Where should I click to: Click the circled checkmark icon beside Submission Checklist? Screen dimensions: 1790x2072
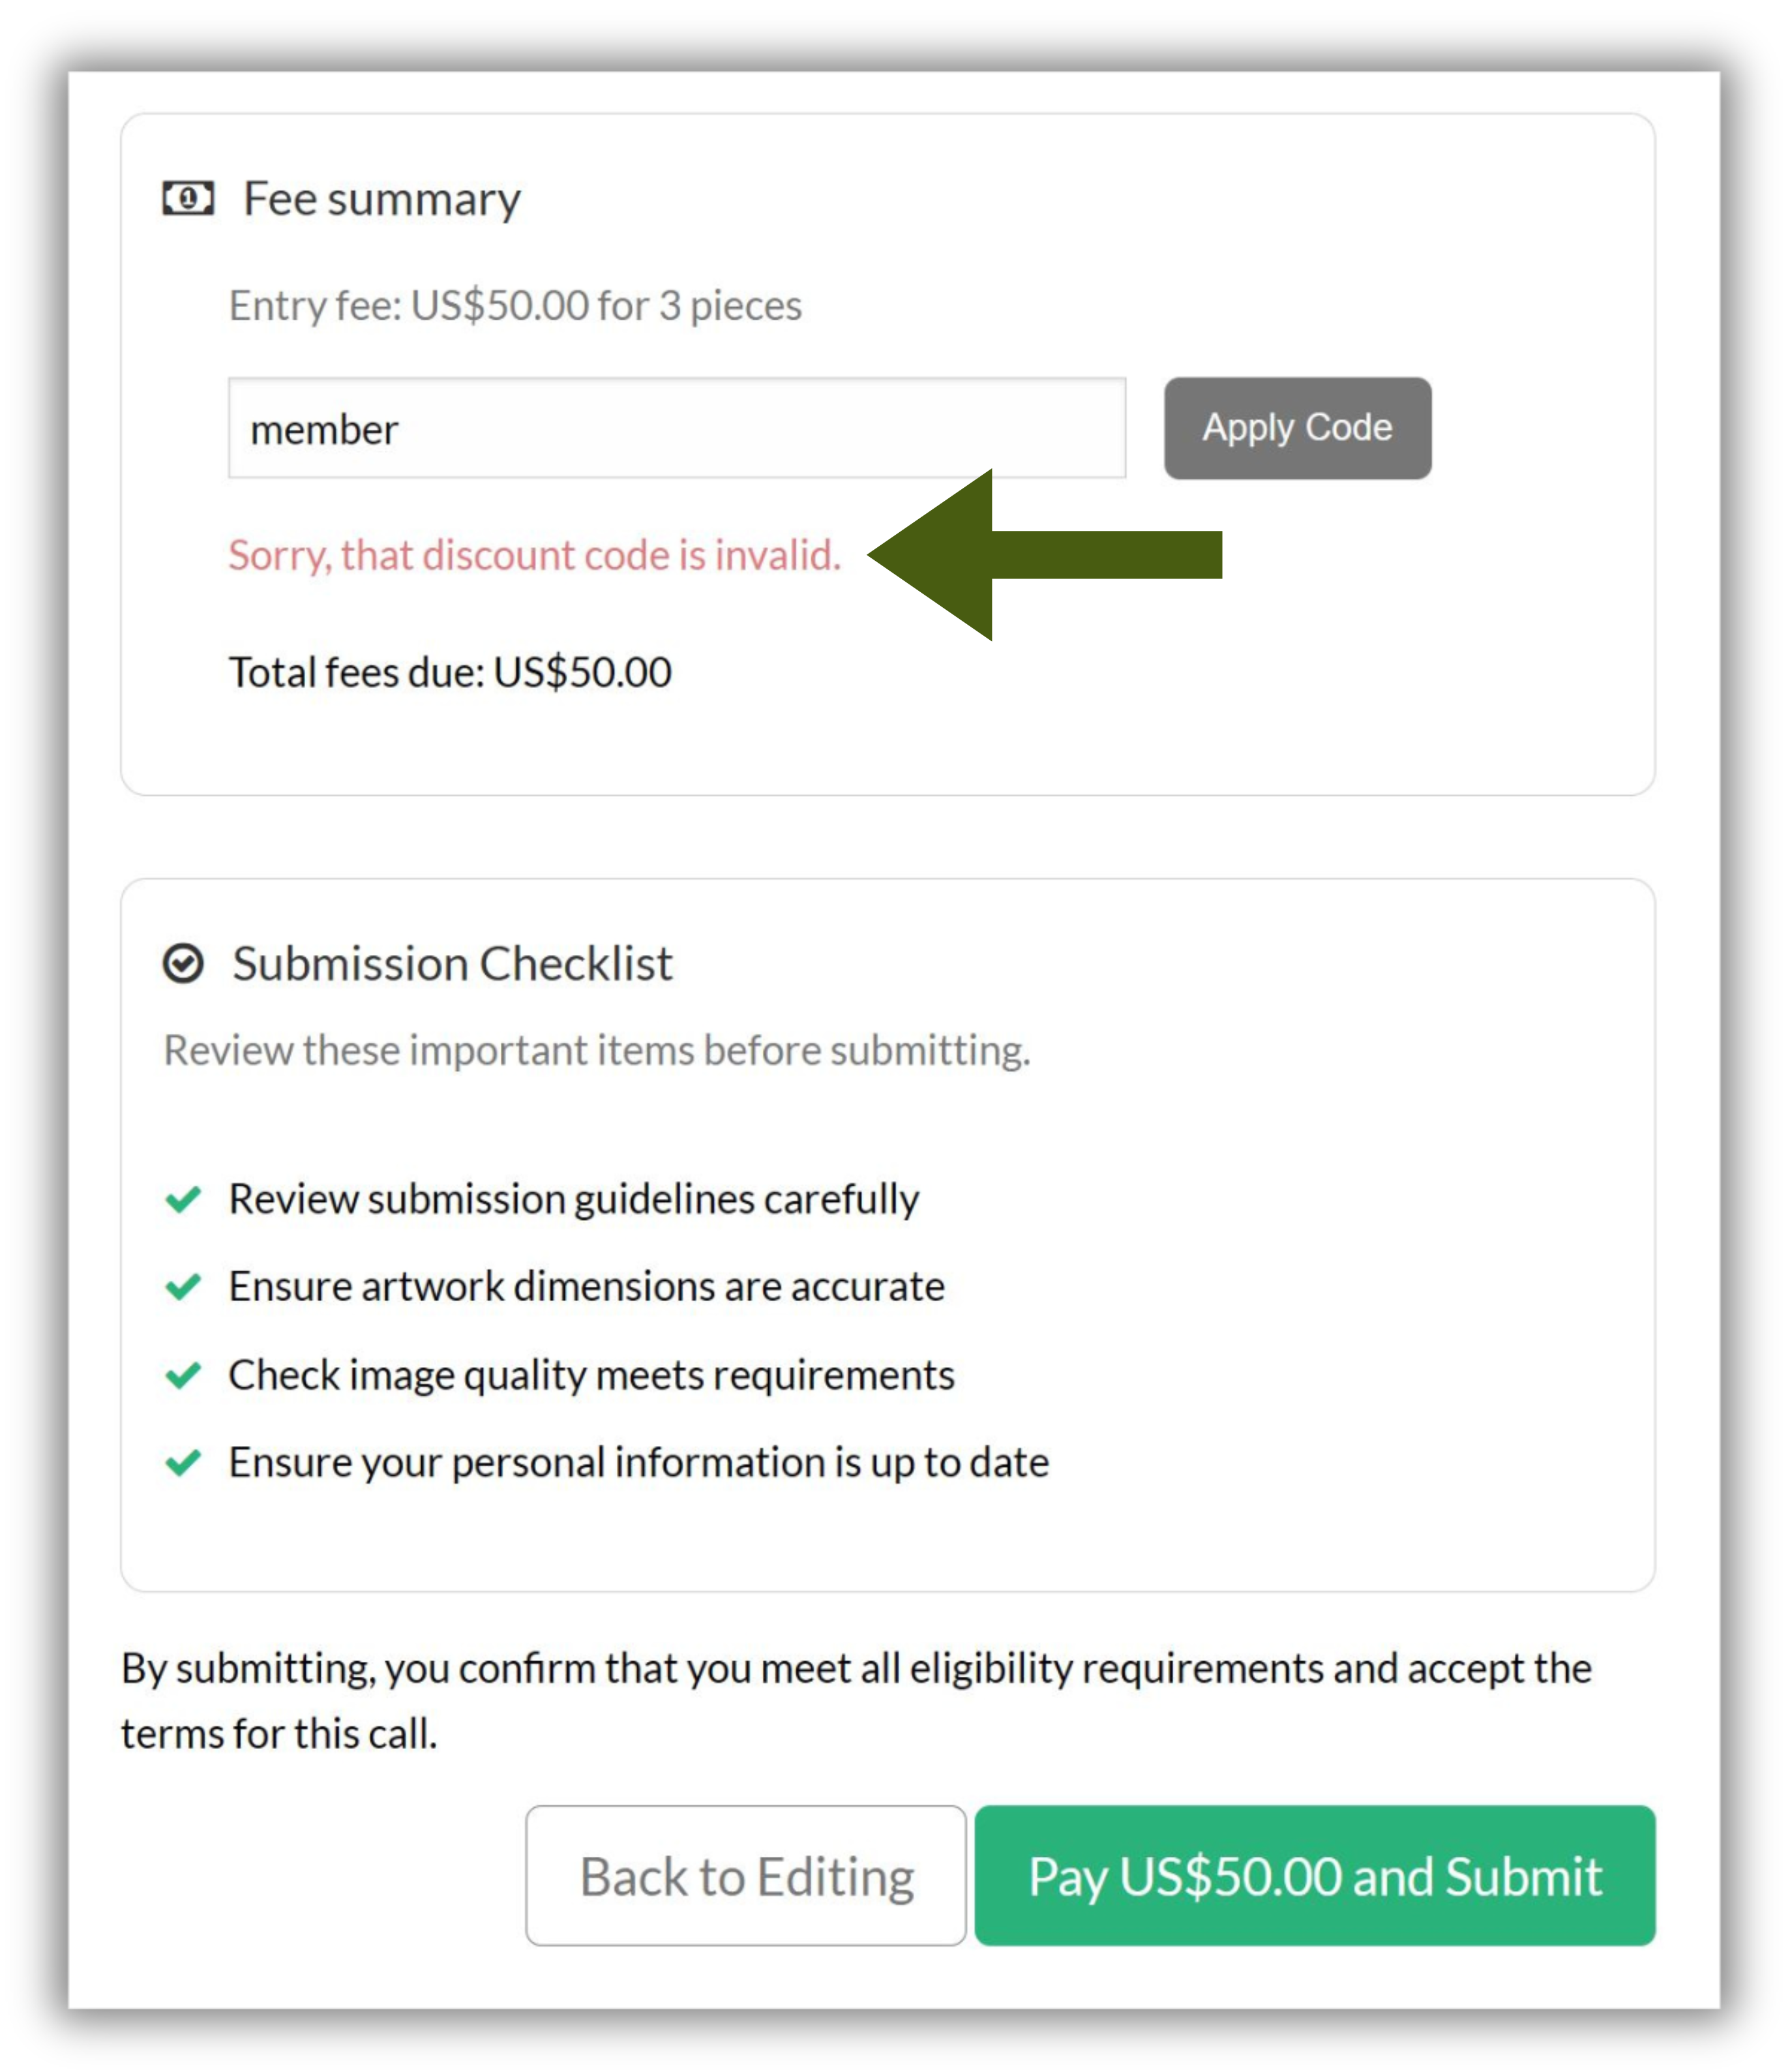pyautogui.click(x=183, y=963)
